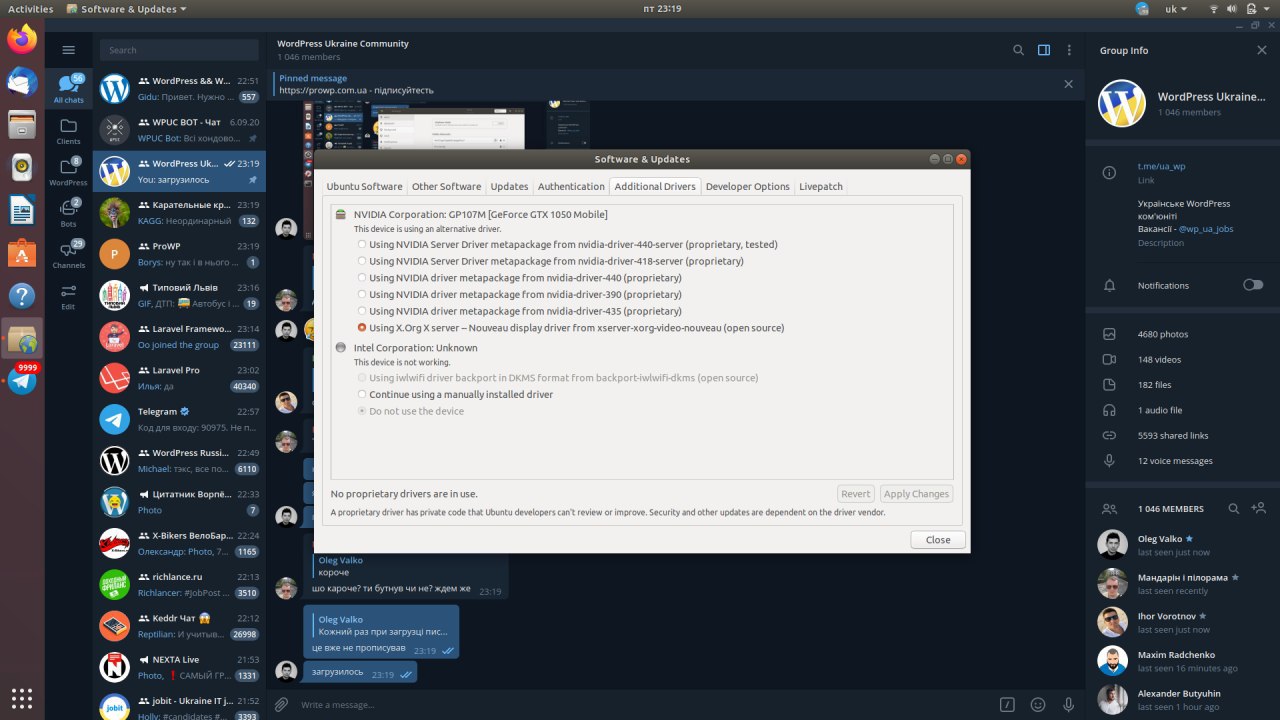This screenshot has height=720, width=1280.
Task: Show the applications grid
Action: pyautogui.click(x=22, y=697)
